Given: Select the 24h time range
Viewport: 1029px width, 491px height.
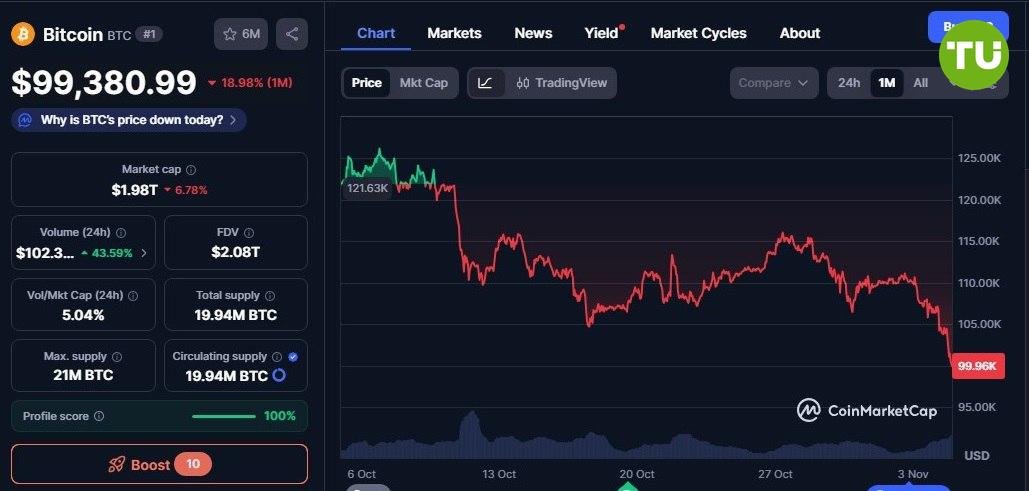Looking at the screenshot, I should pyautogui.click(x=849, y=83).
